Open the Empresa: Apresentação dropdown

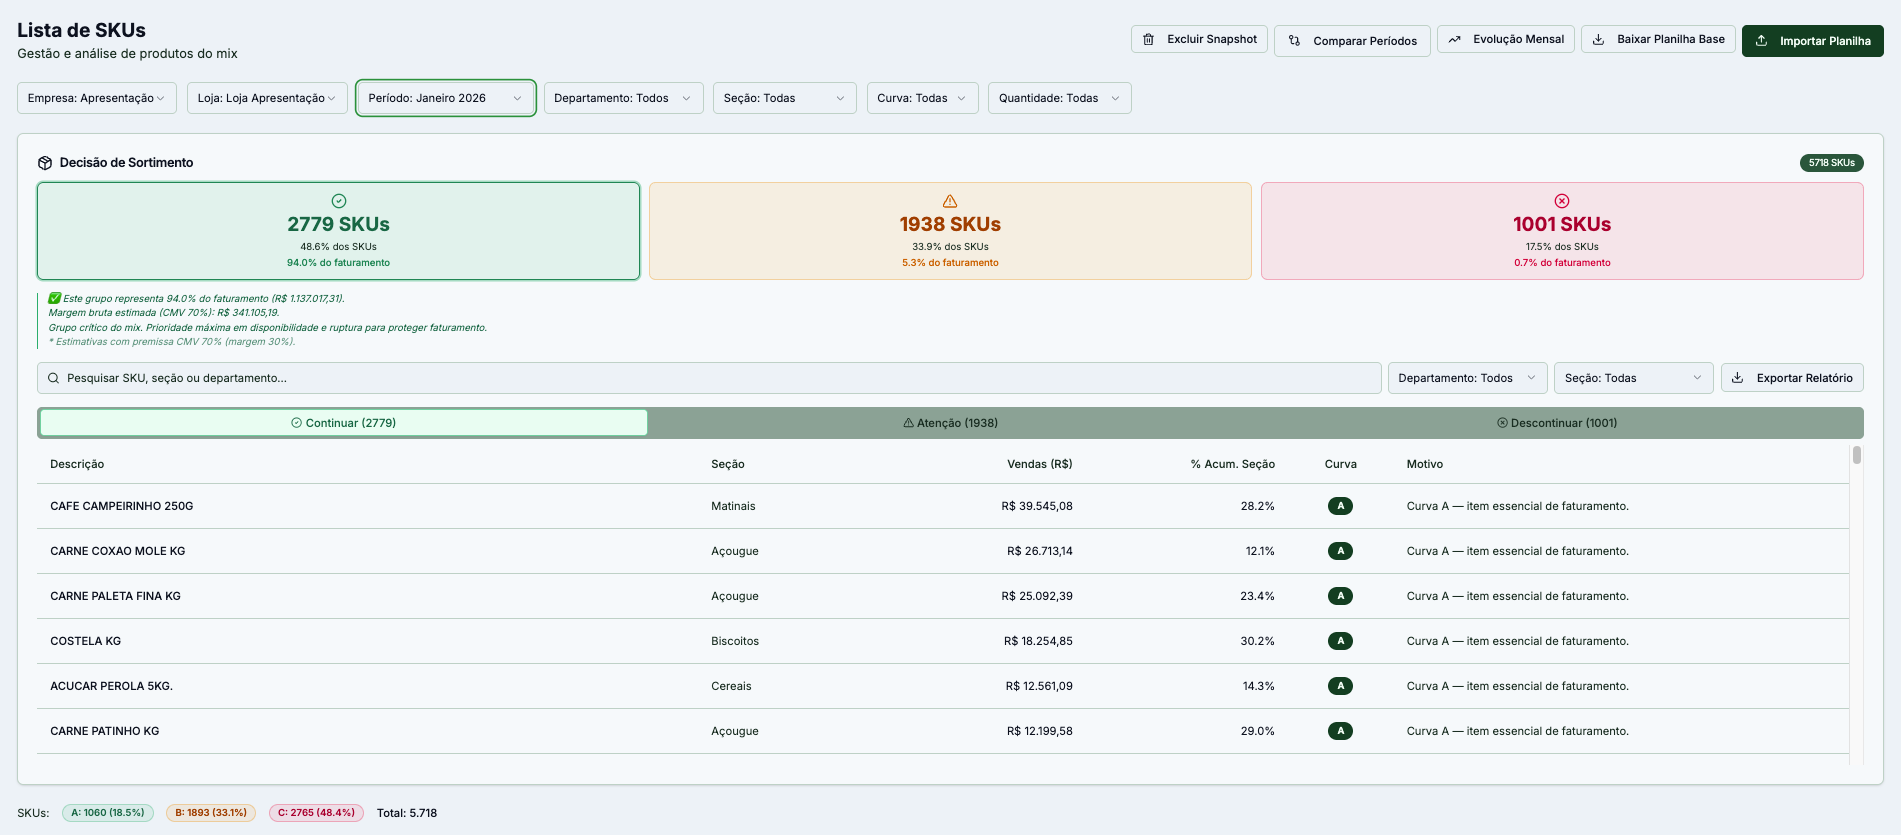coord(97,98)
